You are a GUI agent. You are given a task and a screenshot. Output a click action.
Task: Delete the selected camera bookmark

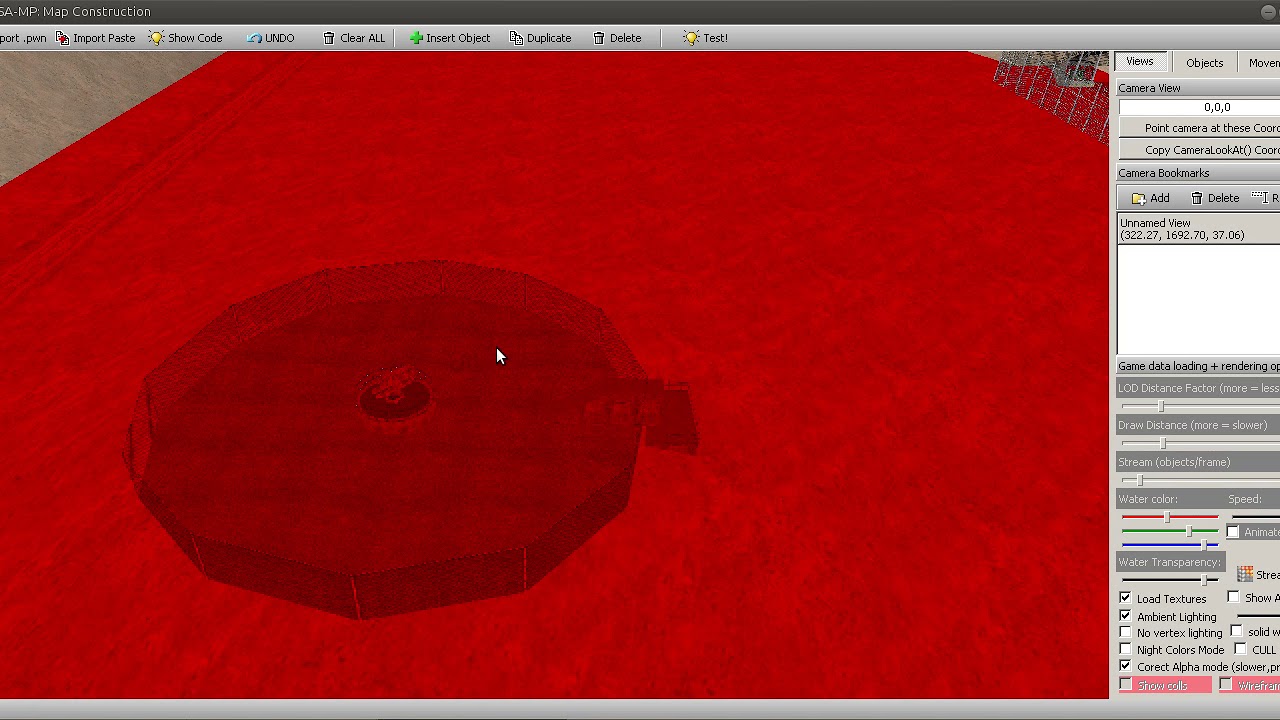click(1215, 198)
